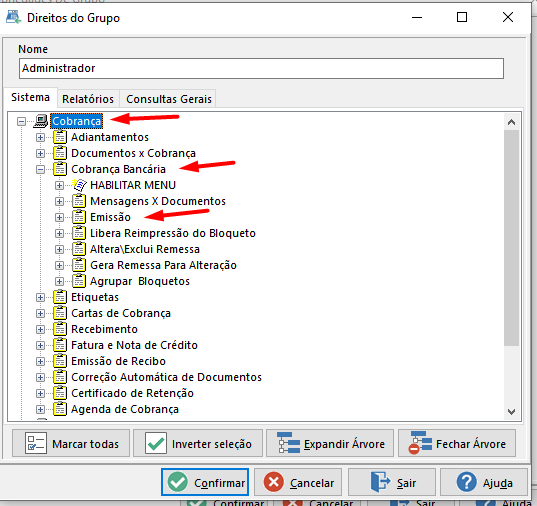
Task: Open Ajuda help button
Action: coord(484,482)
